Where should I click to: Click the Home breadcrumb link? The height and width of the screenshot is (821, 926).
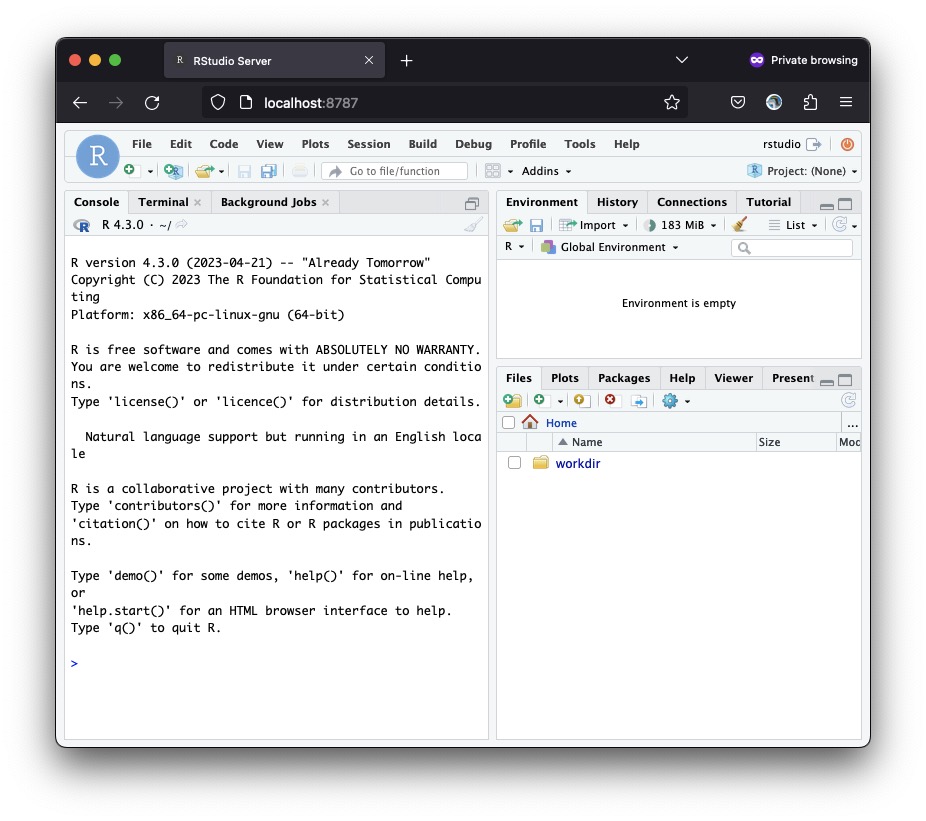pyautogui.click(x=561, y=423)
